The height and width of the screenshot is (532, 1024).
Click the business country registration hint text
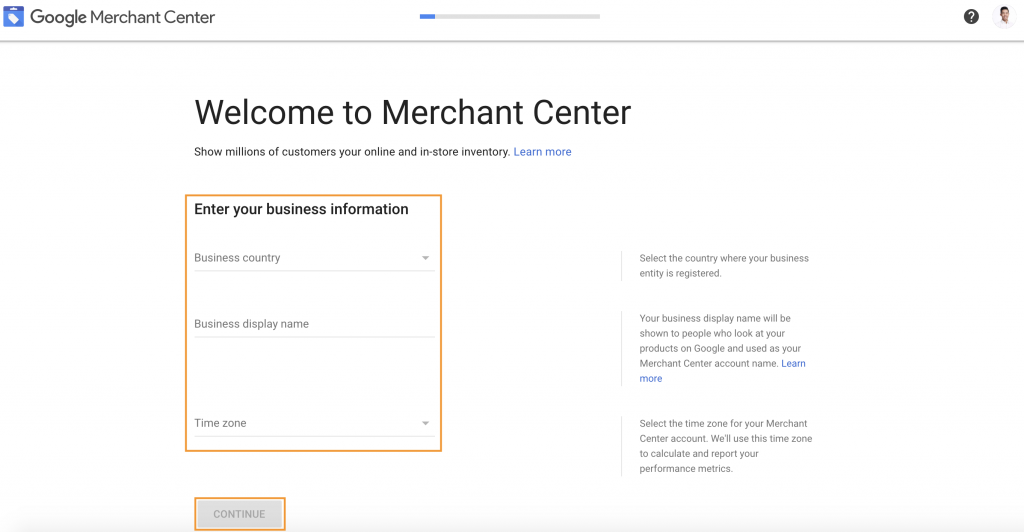click(724, 266)
